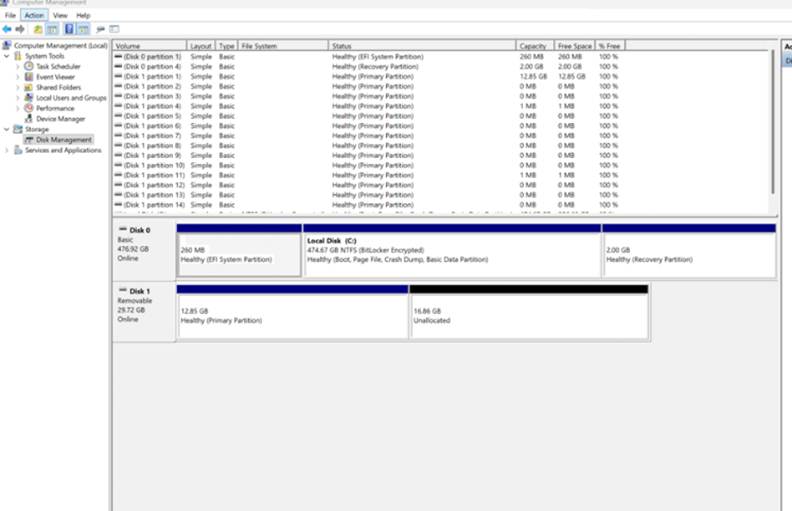The width and height of the screenshot is (792, 511).
Task: Collapse the System Tools tree node
Action: click(6, 56)
